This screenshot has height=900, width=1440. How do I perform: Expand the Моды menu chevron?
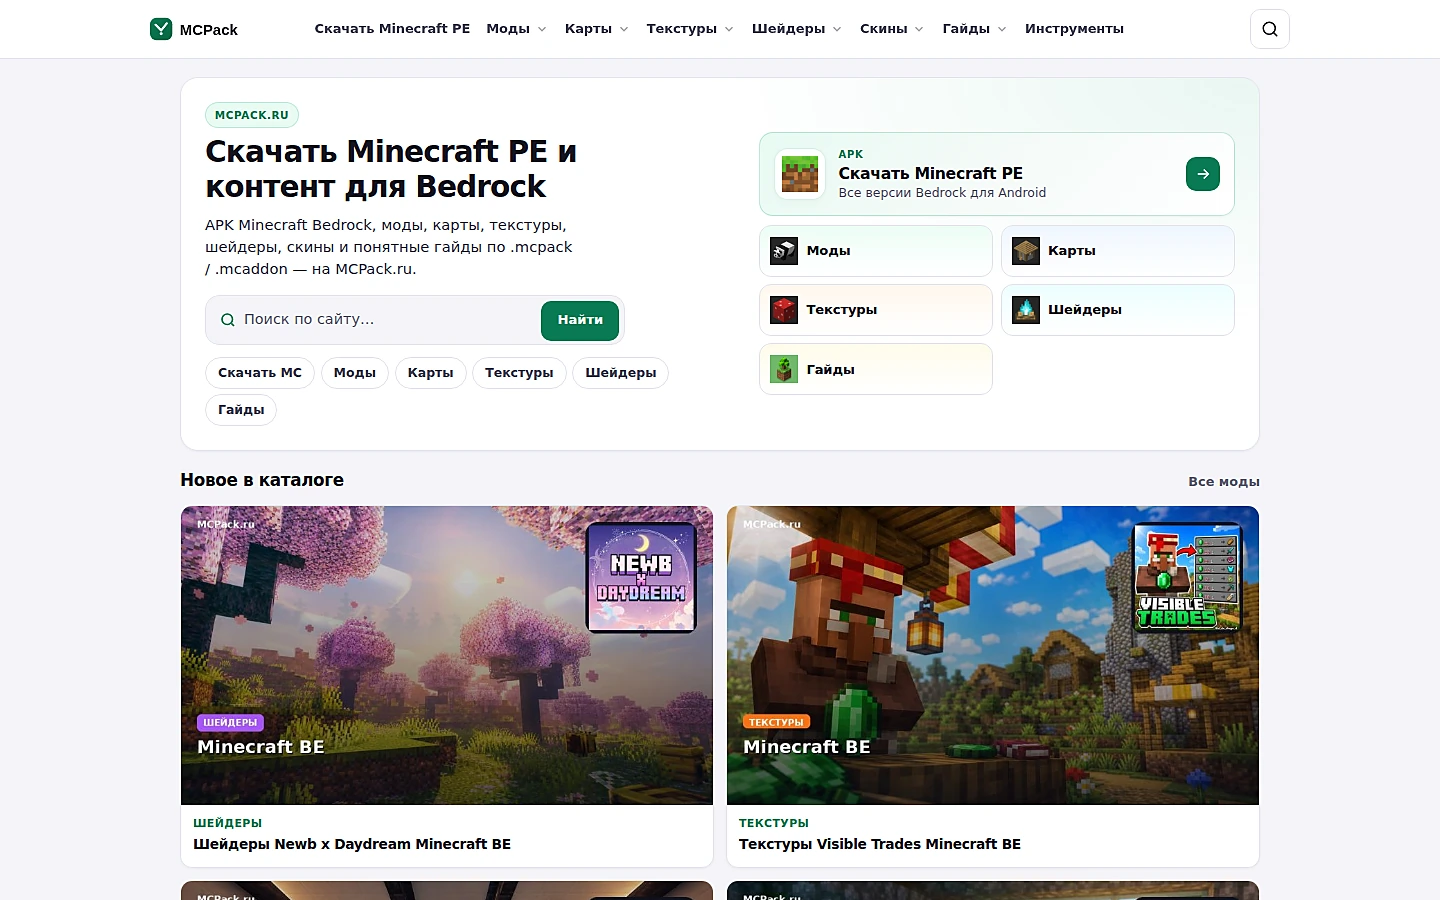542,29
